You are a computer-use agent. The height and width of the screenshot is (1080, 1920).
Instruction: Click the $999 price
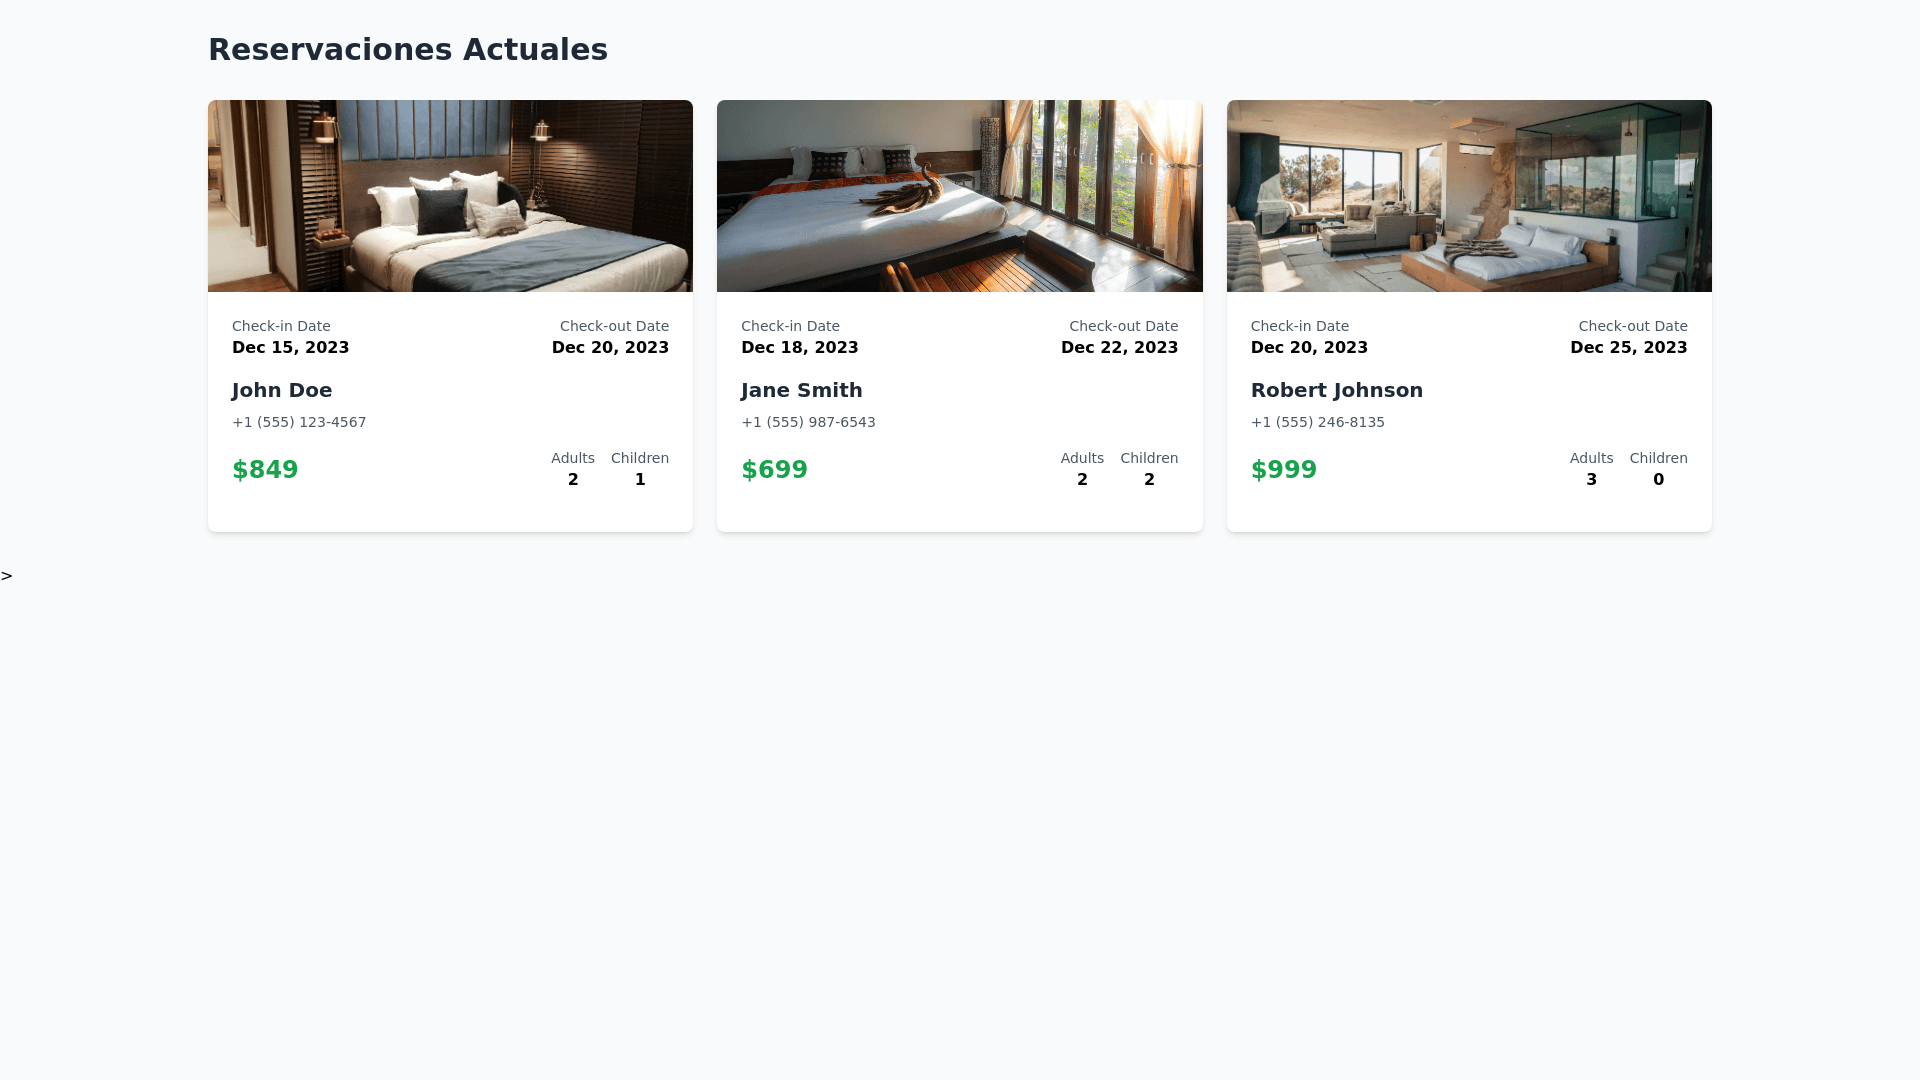coord(1283,470)
